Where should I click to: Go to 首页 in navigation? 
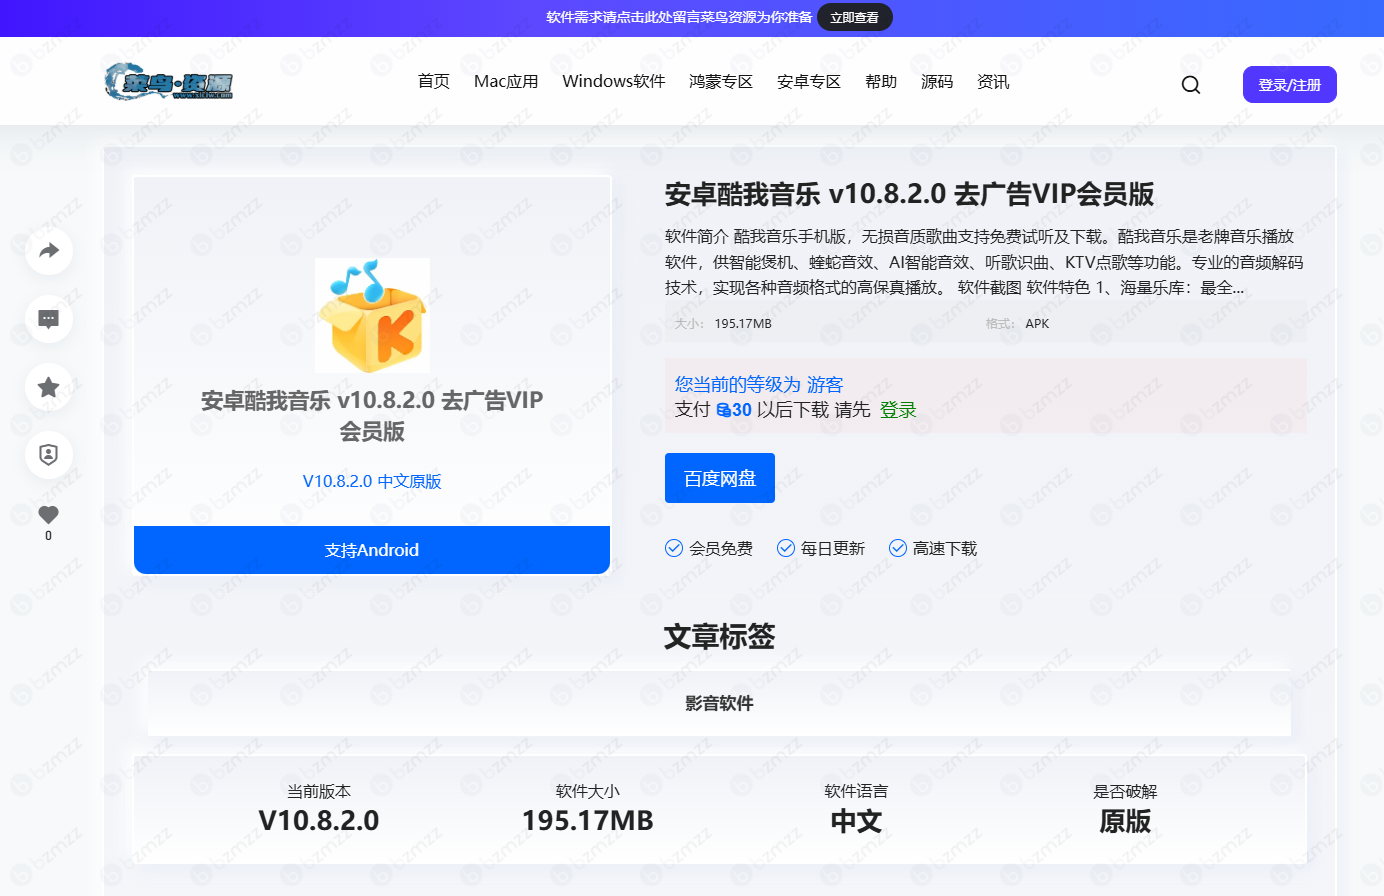[434, 82]
